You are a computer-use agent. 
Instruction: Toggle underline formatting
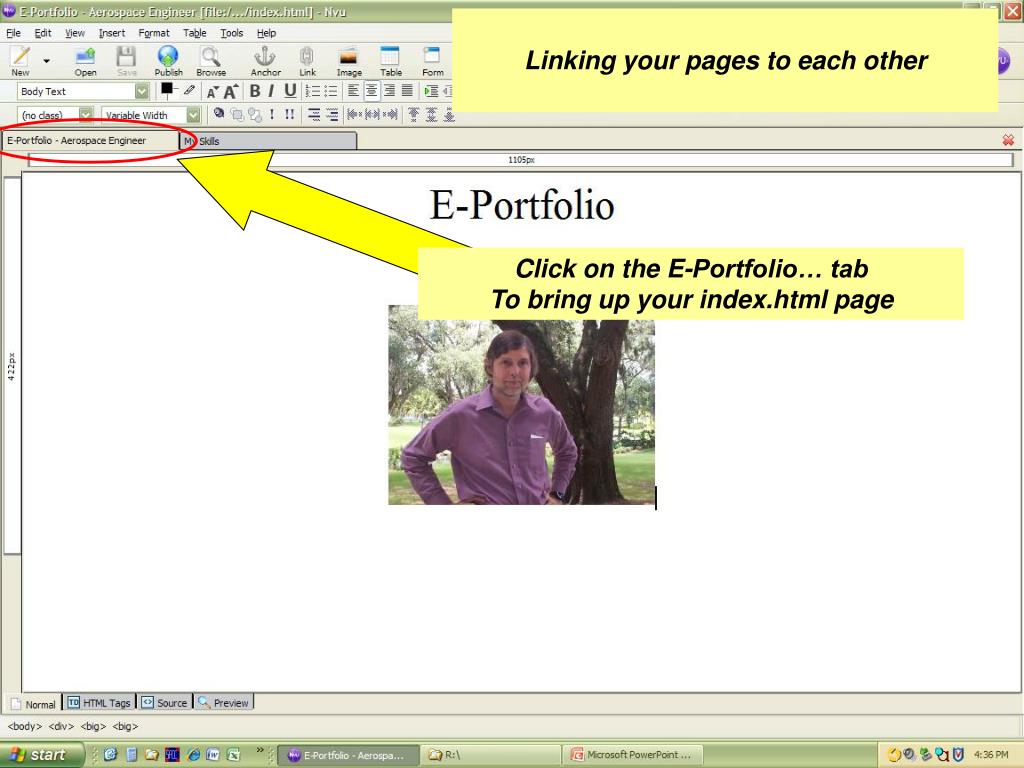click(290, 91)
